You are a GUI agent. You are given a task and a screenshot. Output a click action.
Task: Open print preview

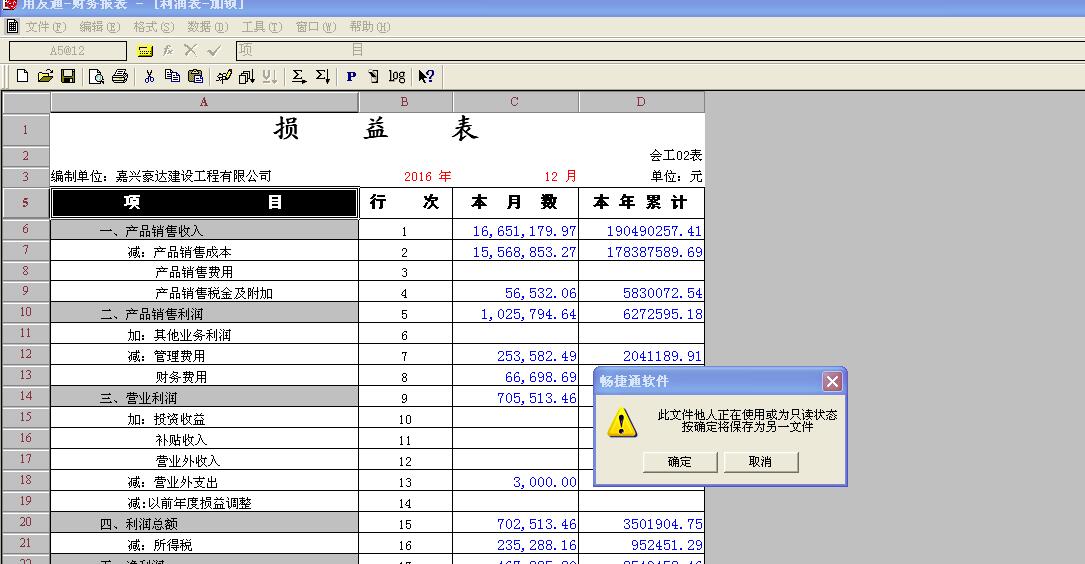(97, 76)
